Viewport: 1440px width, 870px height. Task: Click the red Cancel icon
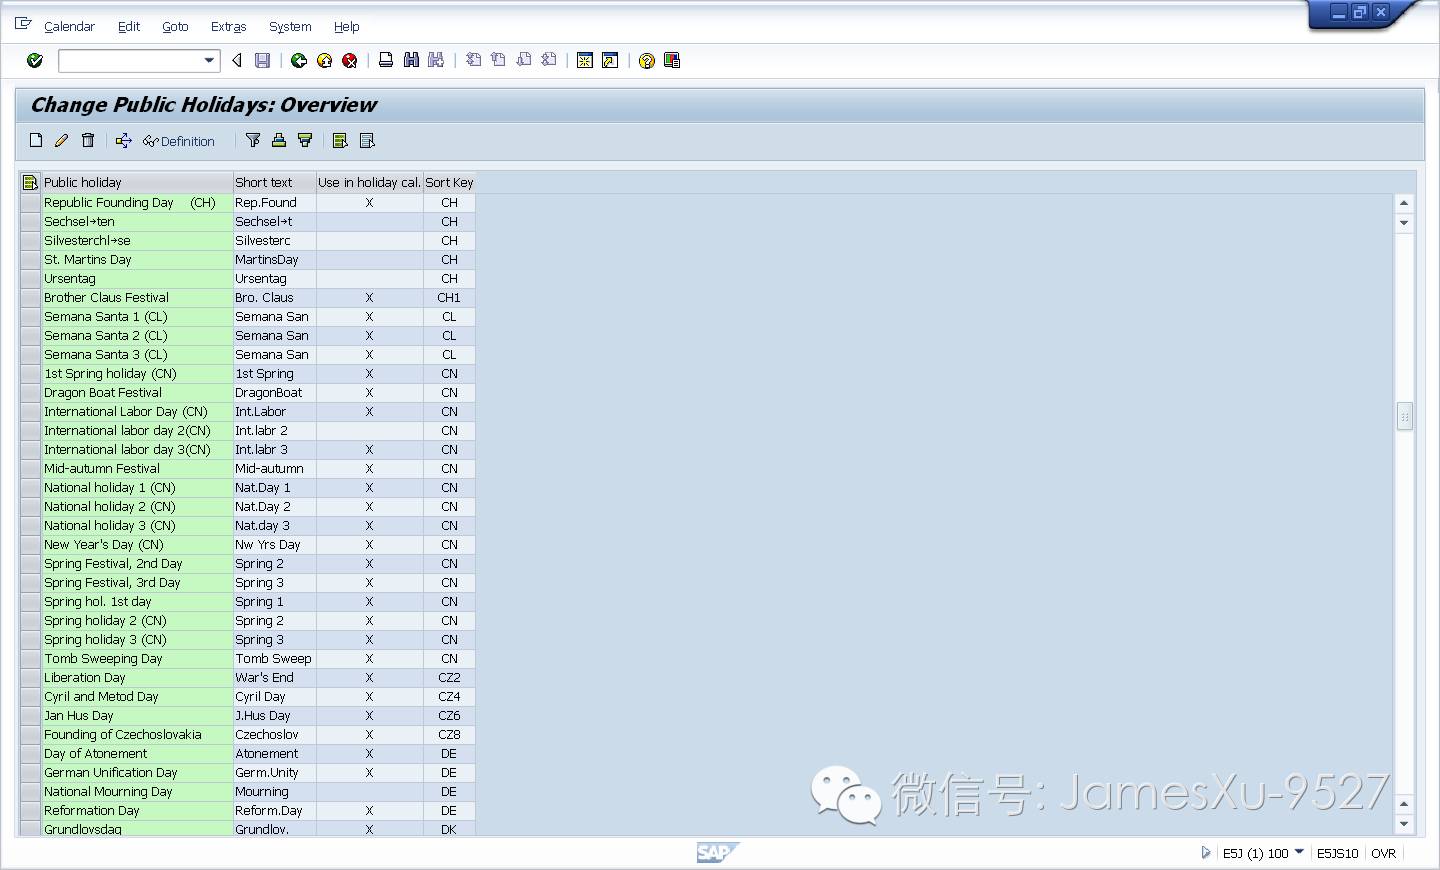(x=349, y=61)
